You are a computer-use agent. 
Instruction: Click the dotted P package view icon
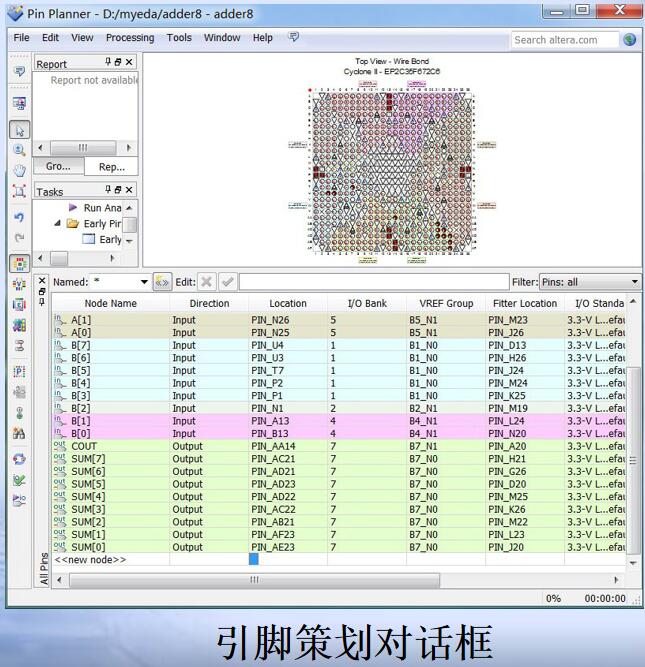tap(19, 371)
